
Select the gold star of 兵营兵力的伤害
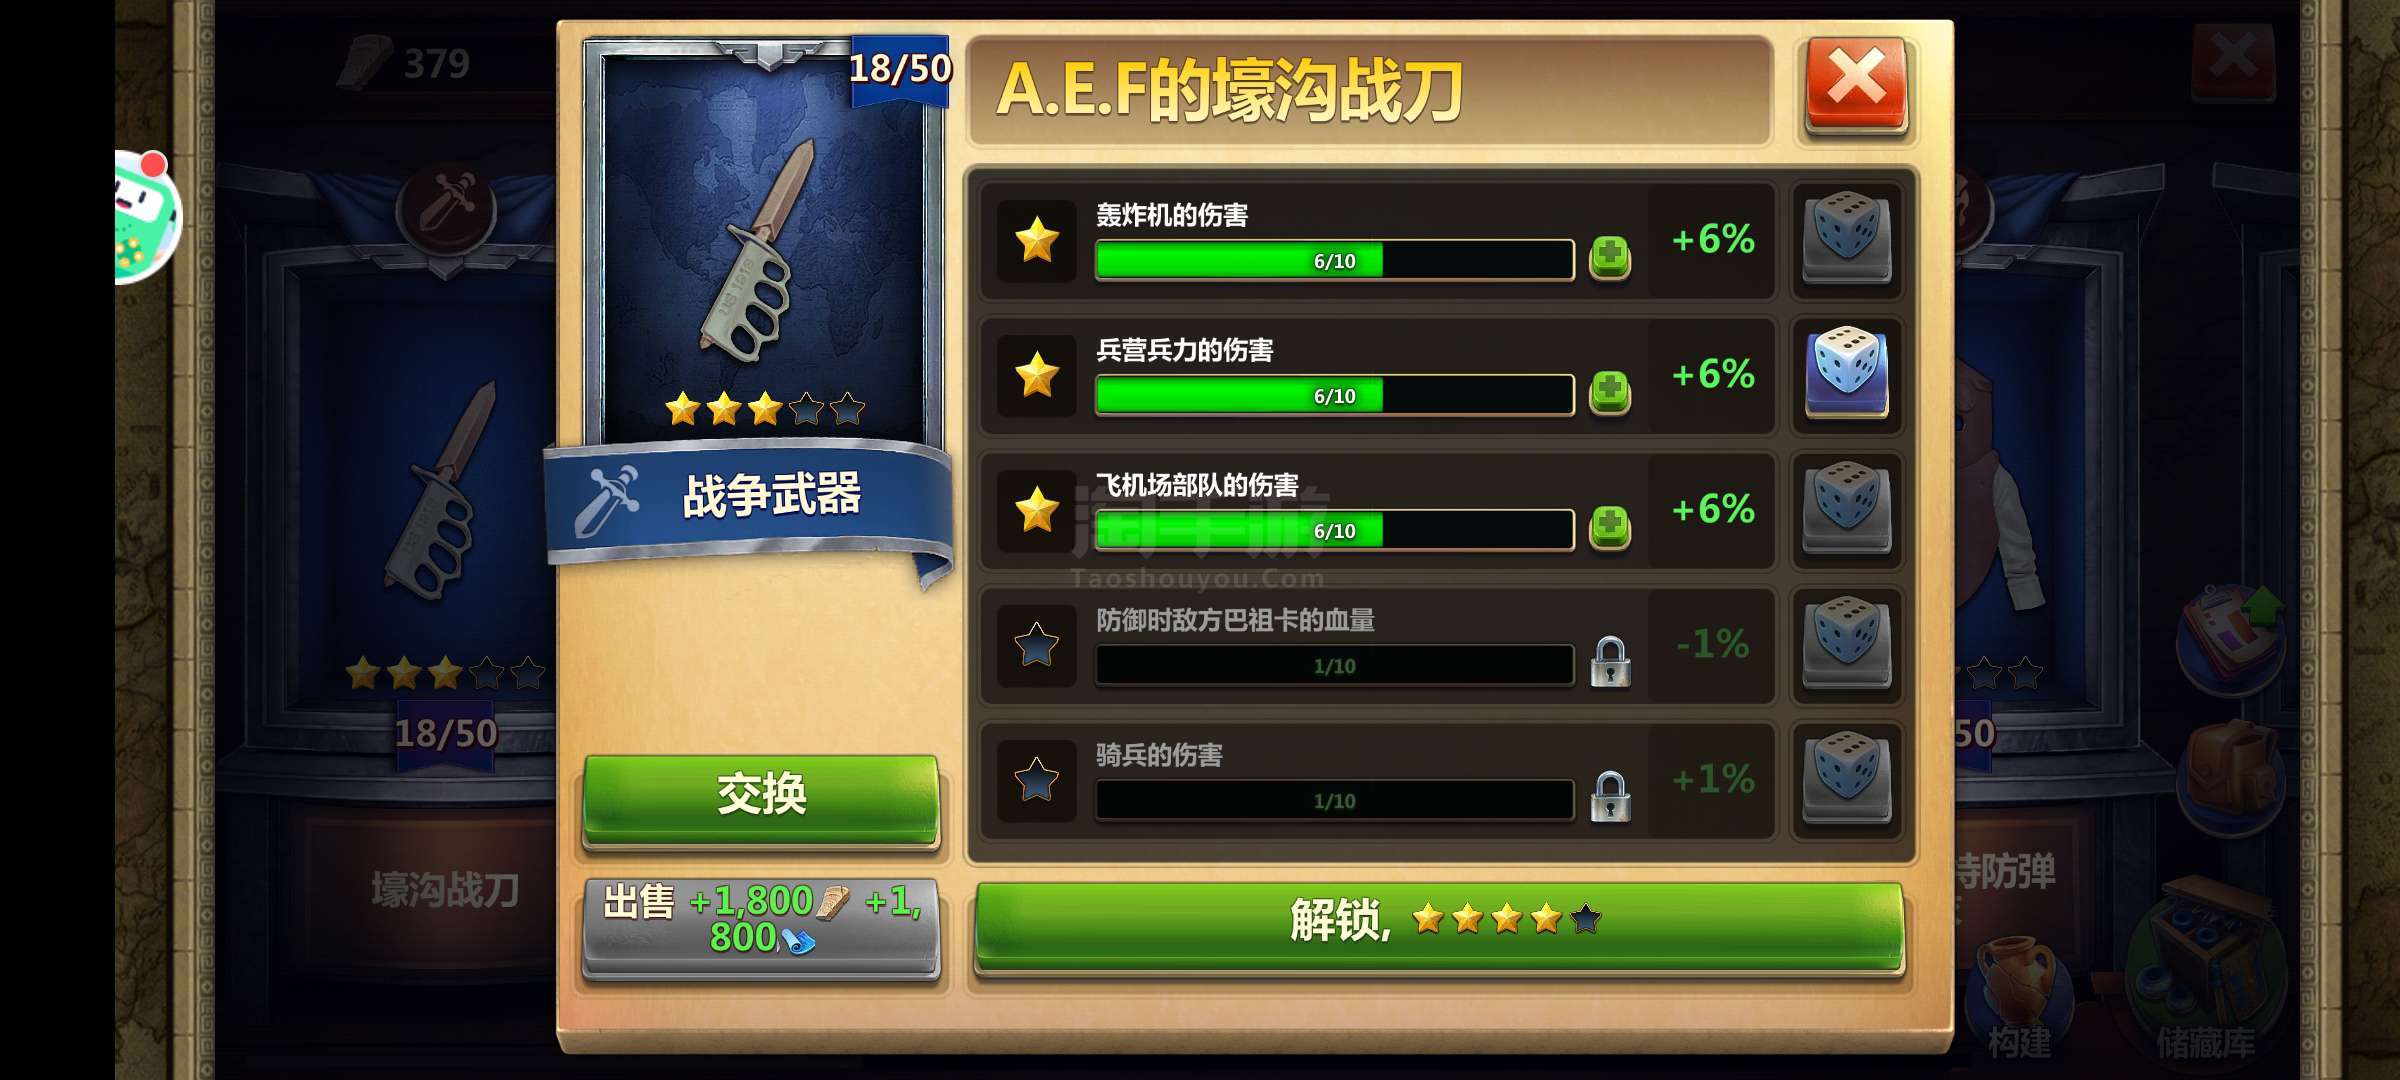(1037, 375)
